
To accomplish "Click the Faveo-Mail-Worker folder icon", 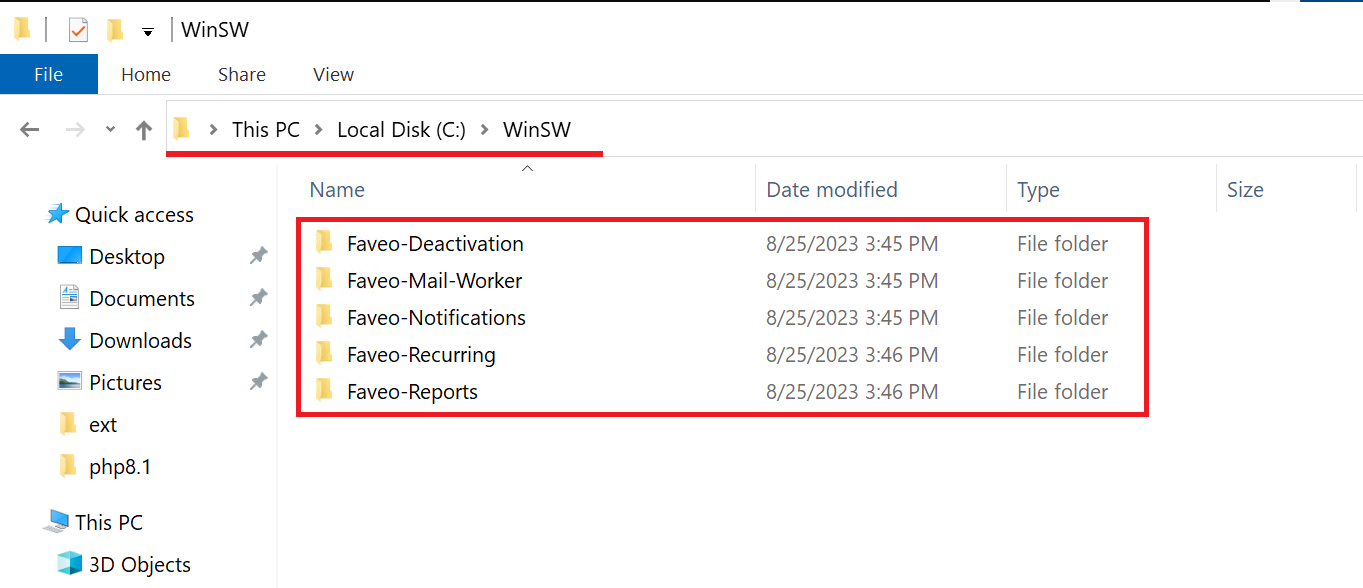I will click(x=323, y=279).
